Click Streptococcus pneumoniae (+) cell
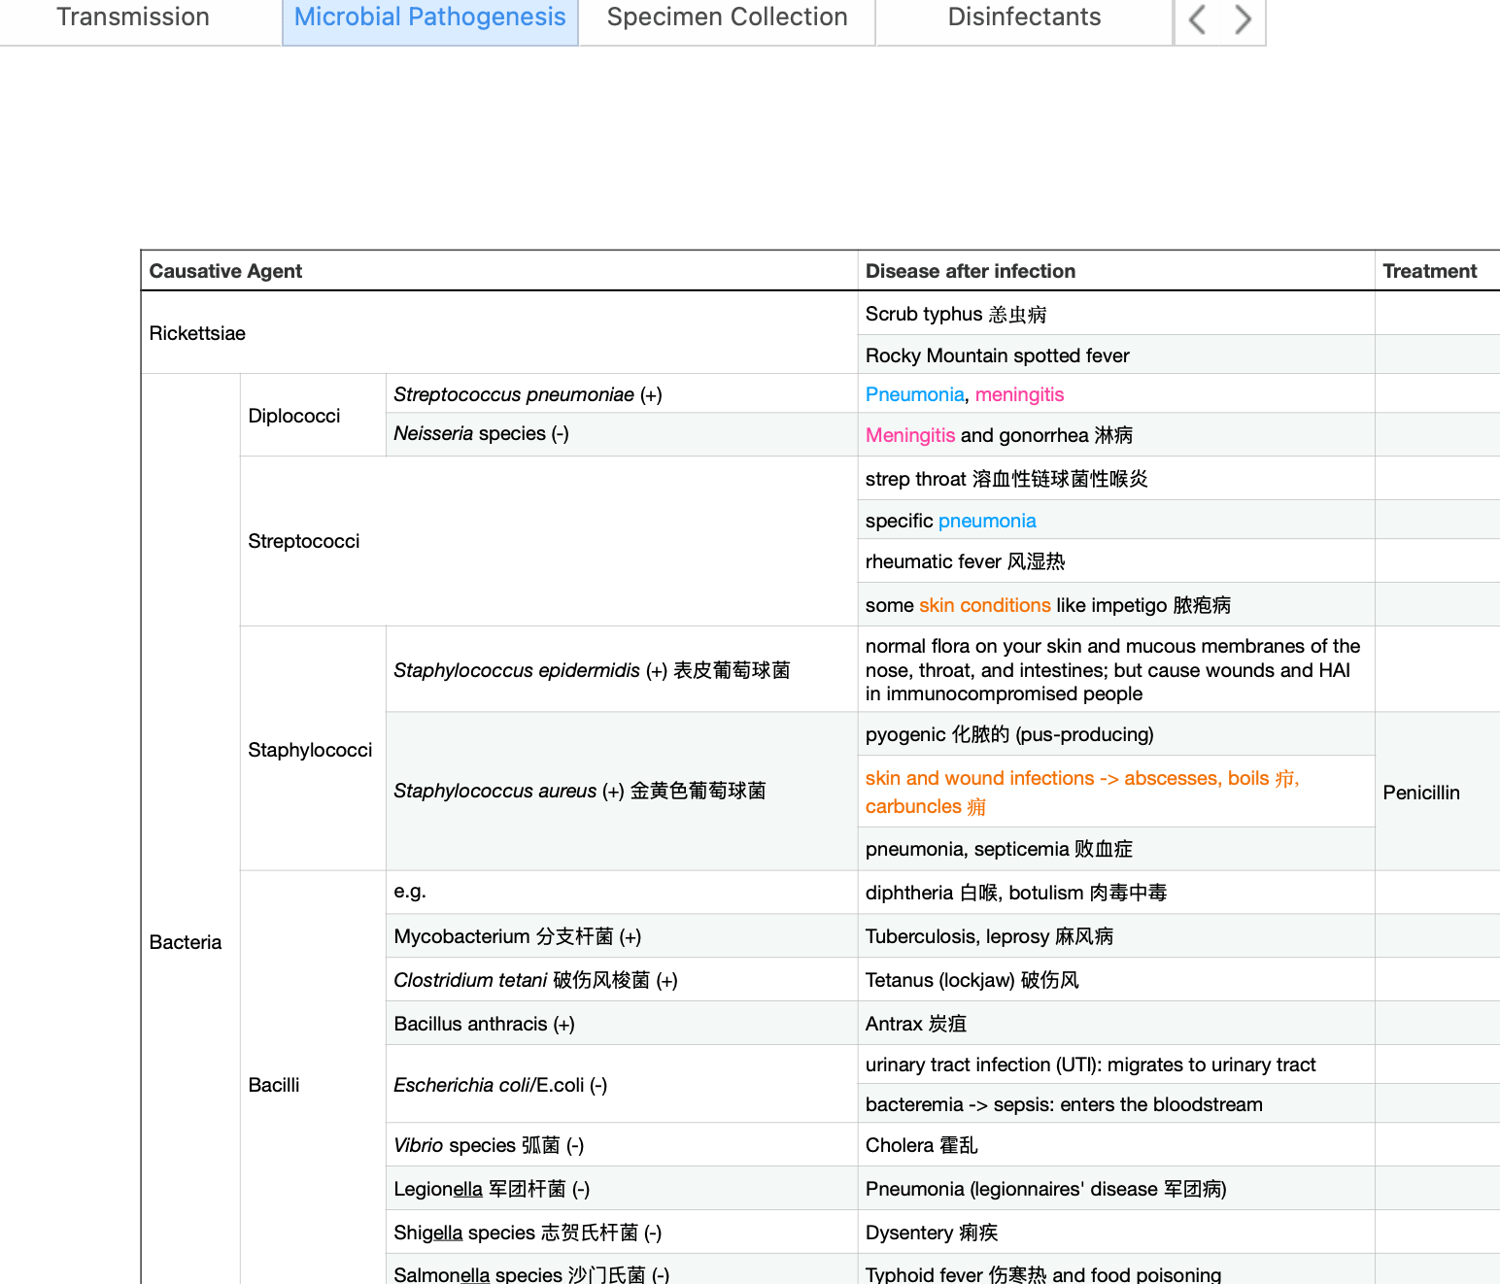Viewport: 1500px width, 1284px height. [x=621, y=394]
